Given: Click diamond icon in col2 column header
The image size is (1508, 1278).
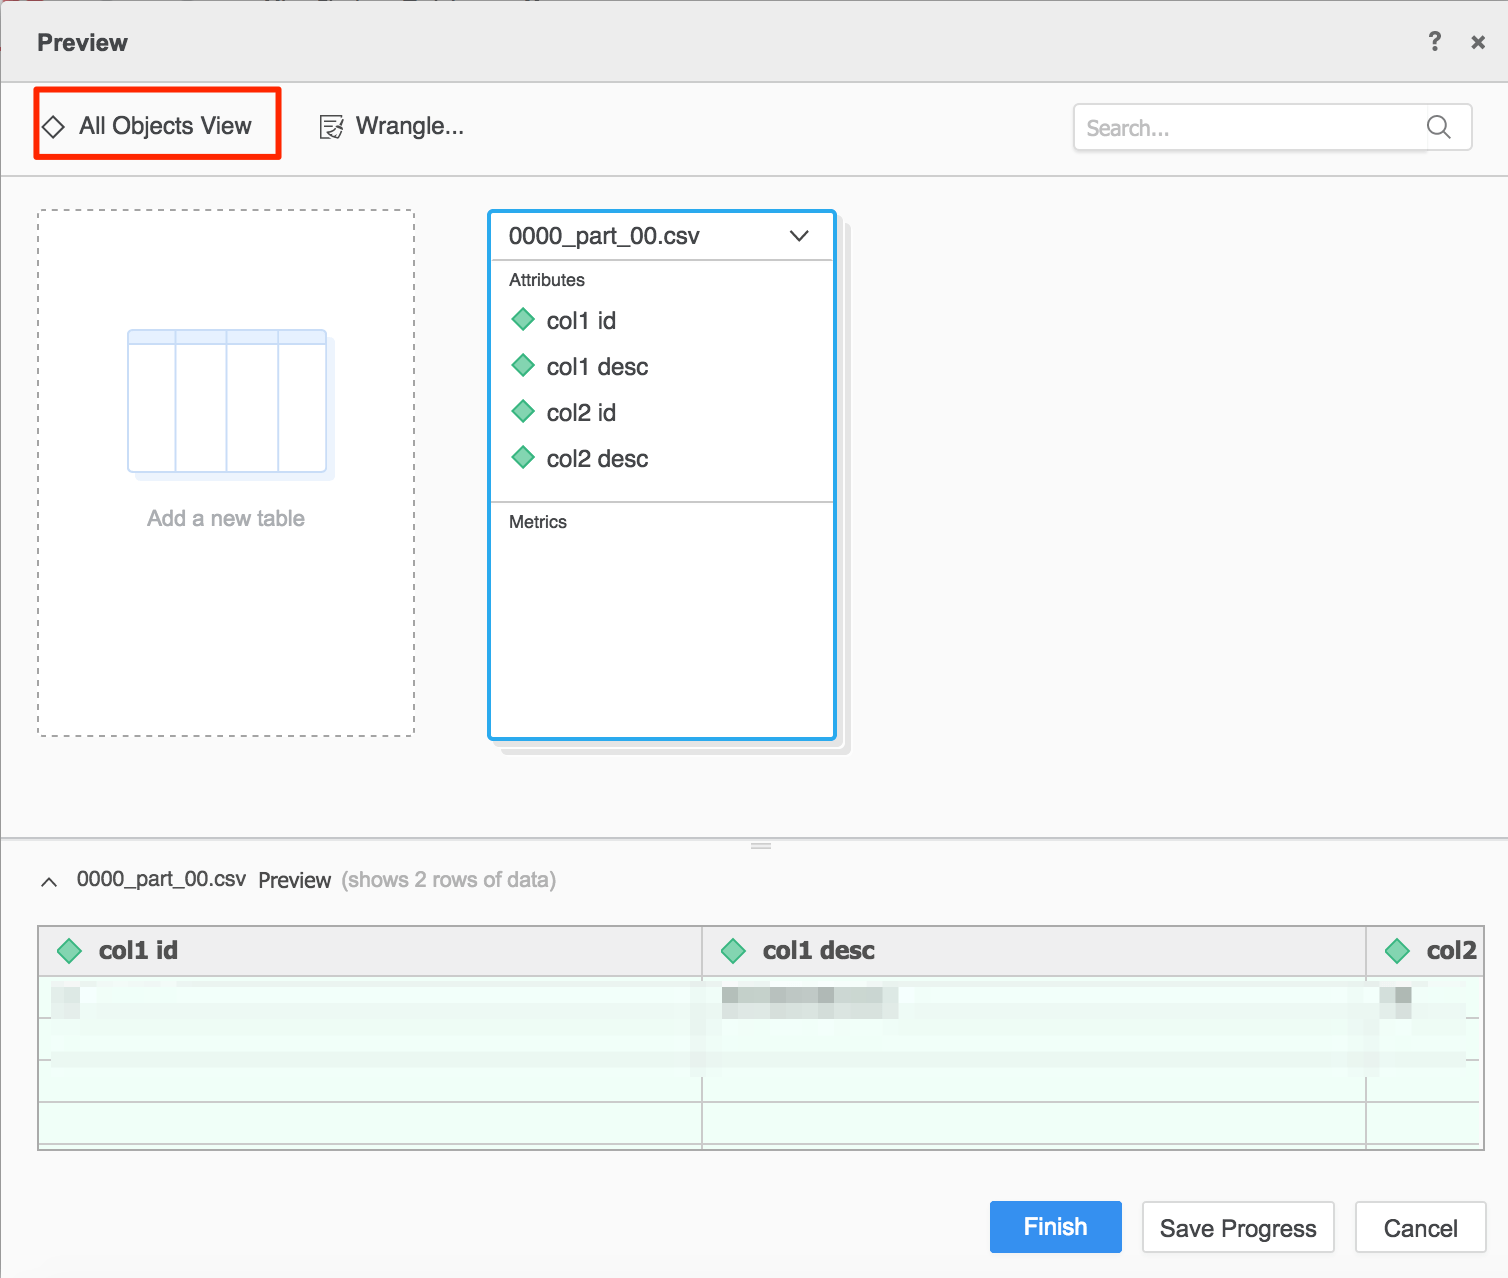Looking at the screenshot, I should (1397, 951).
